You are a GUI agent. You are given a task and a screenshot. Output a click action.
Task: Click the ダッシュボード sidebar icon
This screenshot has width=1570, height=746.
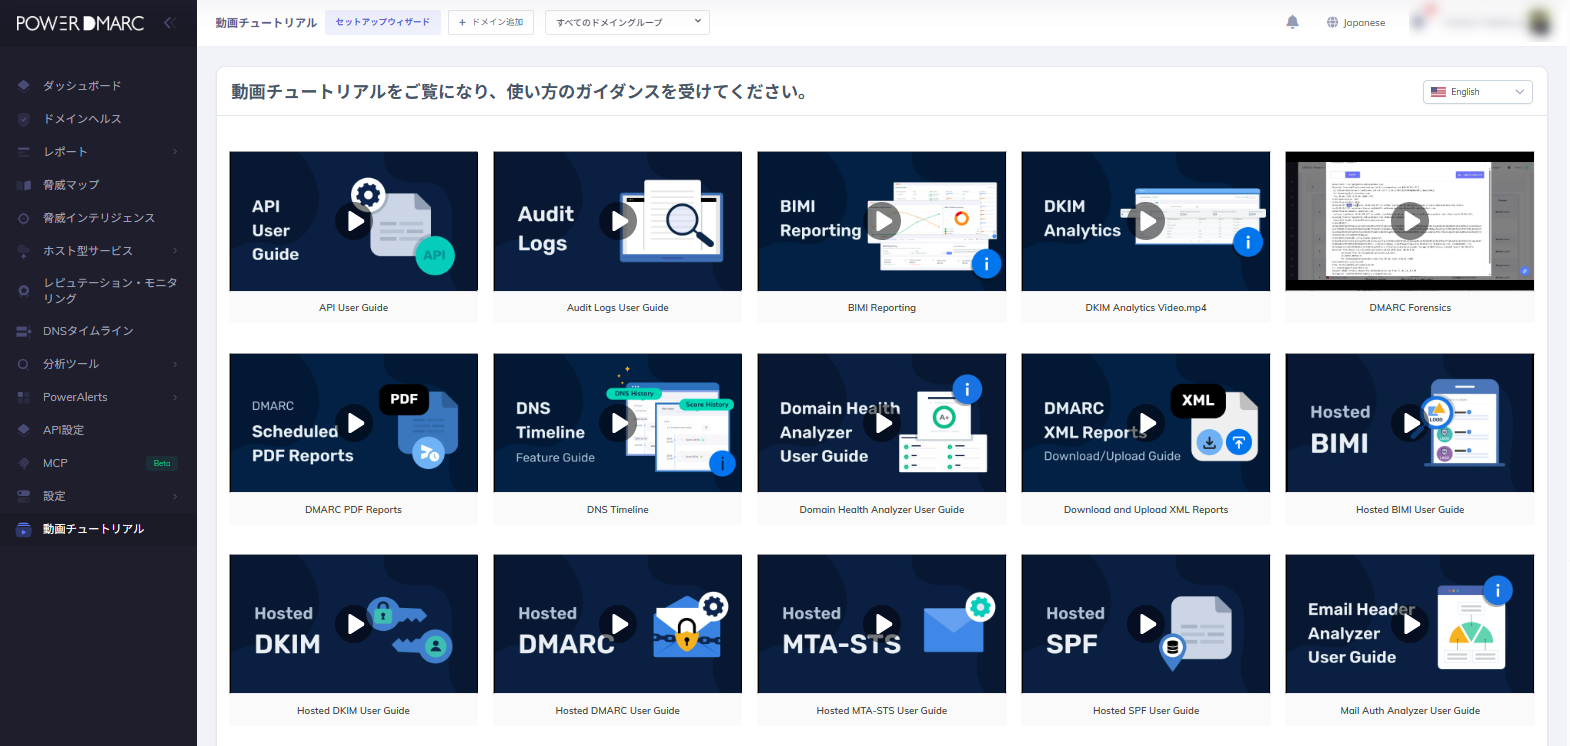pyautogui.click(x=24, y=86)
